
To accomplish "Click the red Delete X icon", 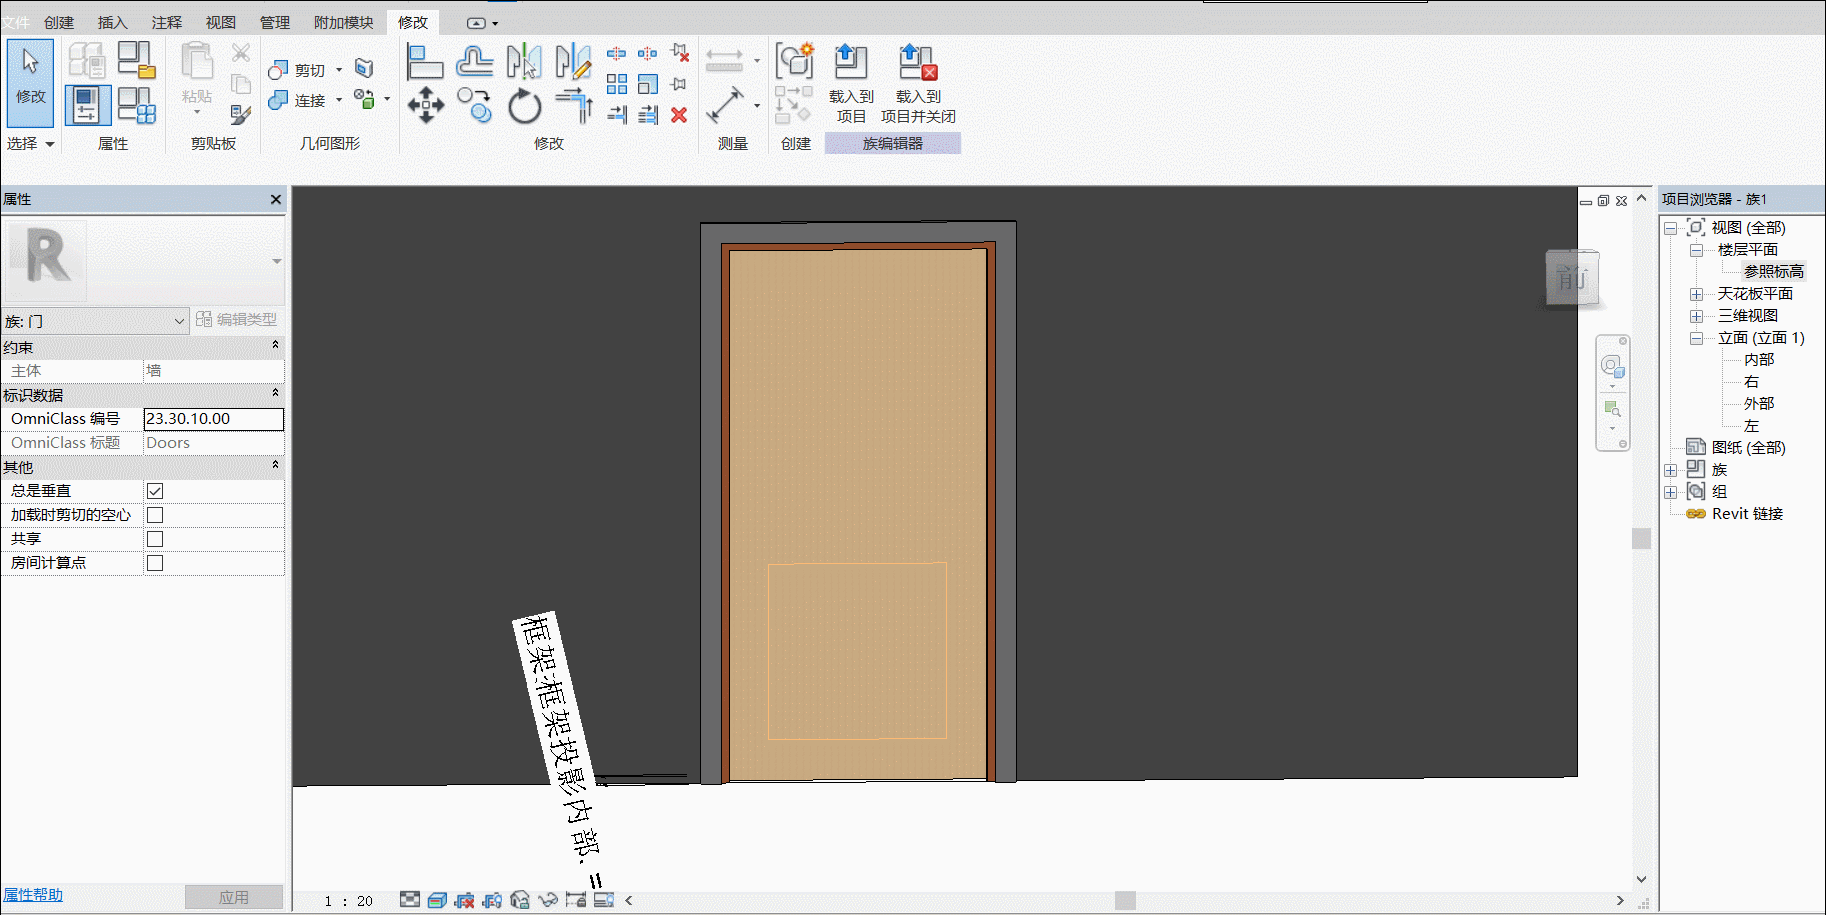I will 679,115.
